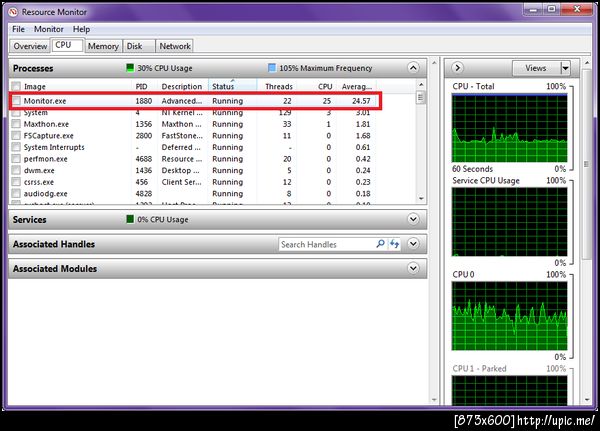Tick the System Interrupts checkbox
Screen dimensions: 600x431
(16, 147)
